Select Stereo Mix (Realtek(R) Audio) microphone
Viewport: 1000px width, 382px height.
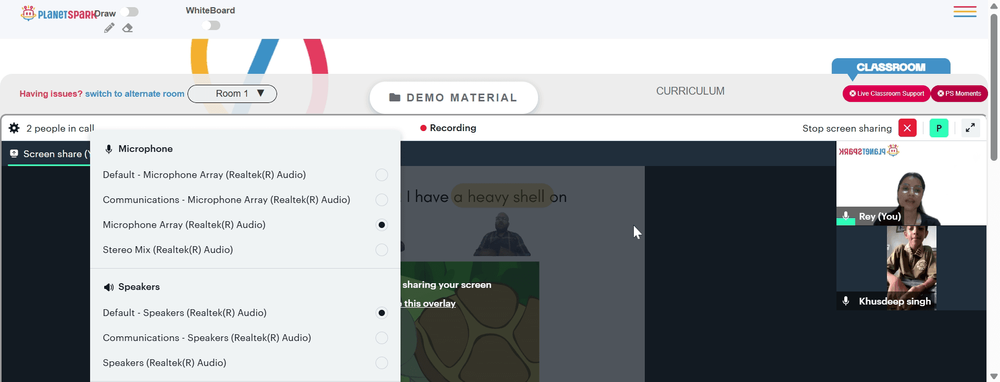coord(245,250)
